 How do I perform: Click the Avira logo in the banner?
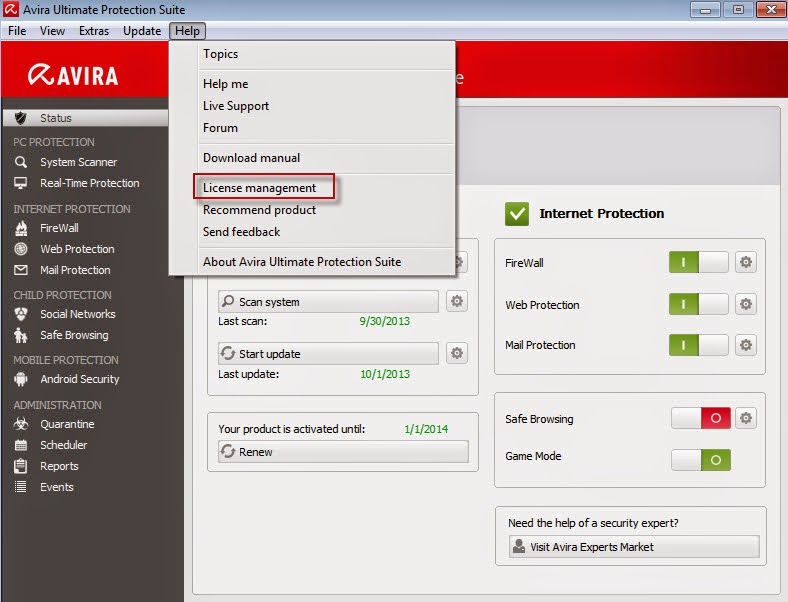pyautogui.click(x=73, y=75)
